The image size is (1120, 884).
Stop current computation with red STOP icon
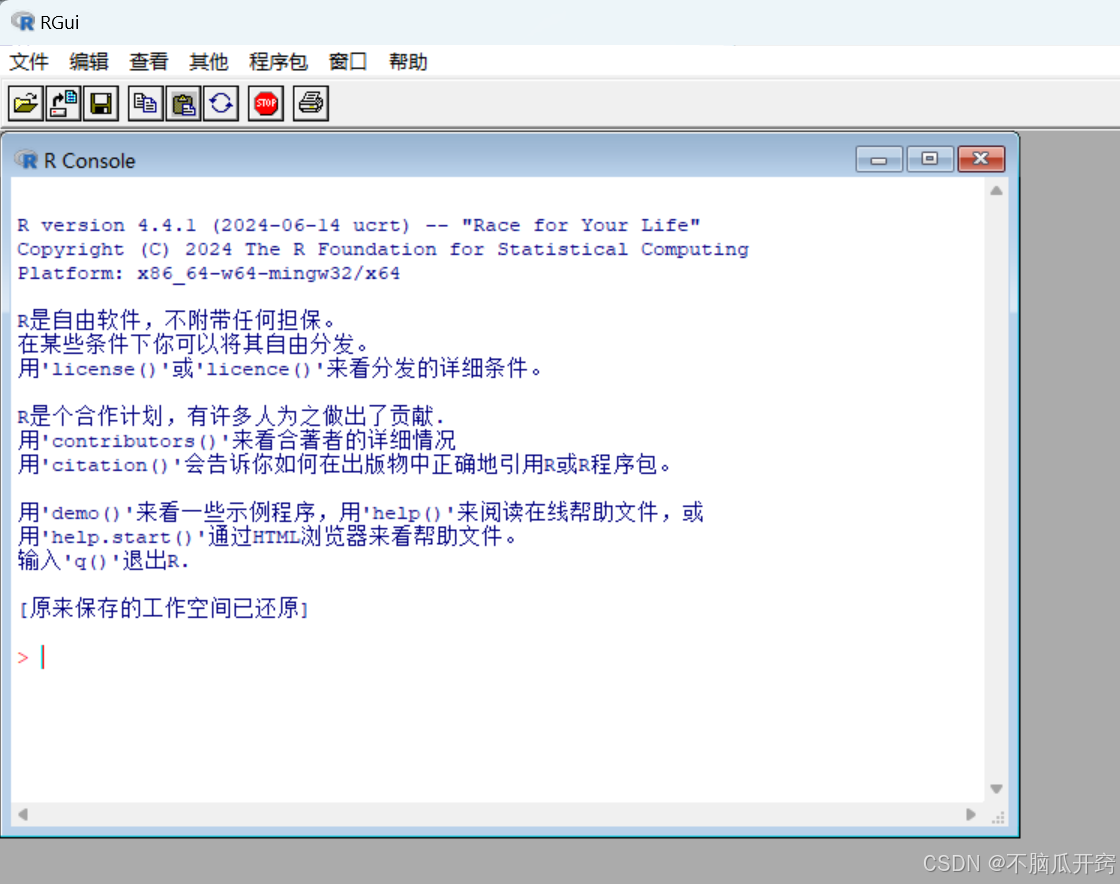[266, 104]
